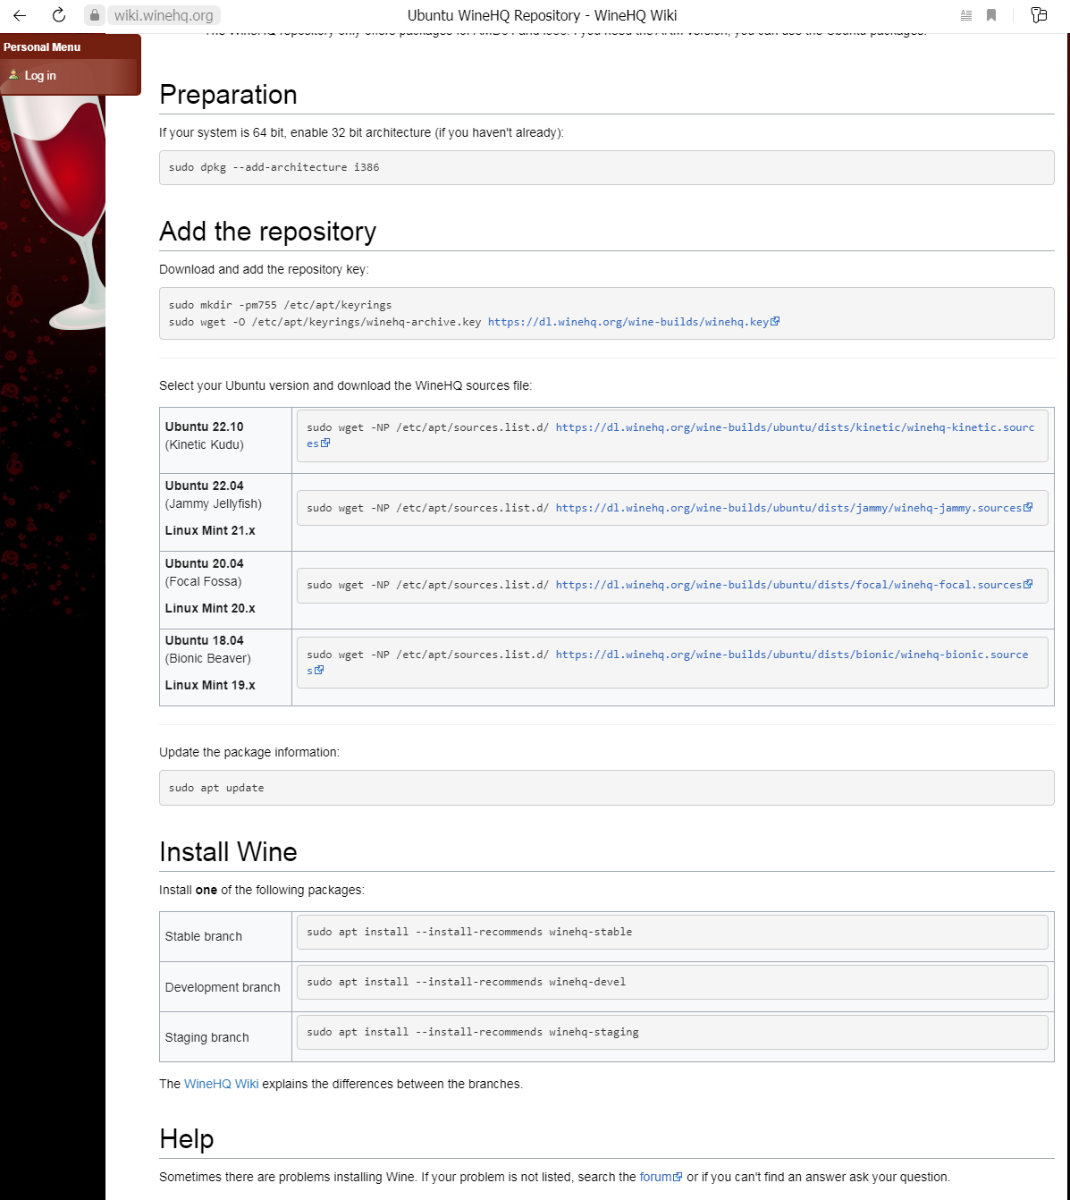Viewport: 1070px width, 1200px height.
Task: Open the tabs overview icon at top right
Action: tap(1039, 15)
